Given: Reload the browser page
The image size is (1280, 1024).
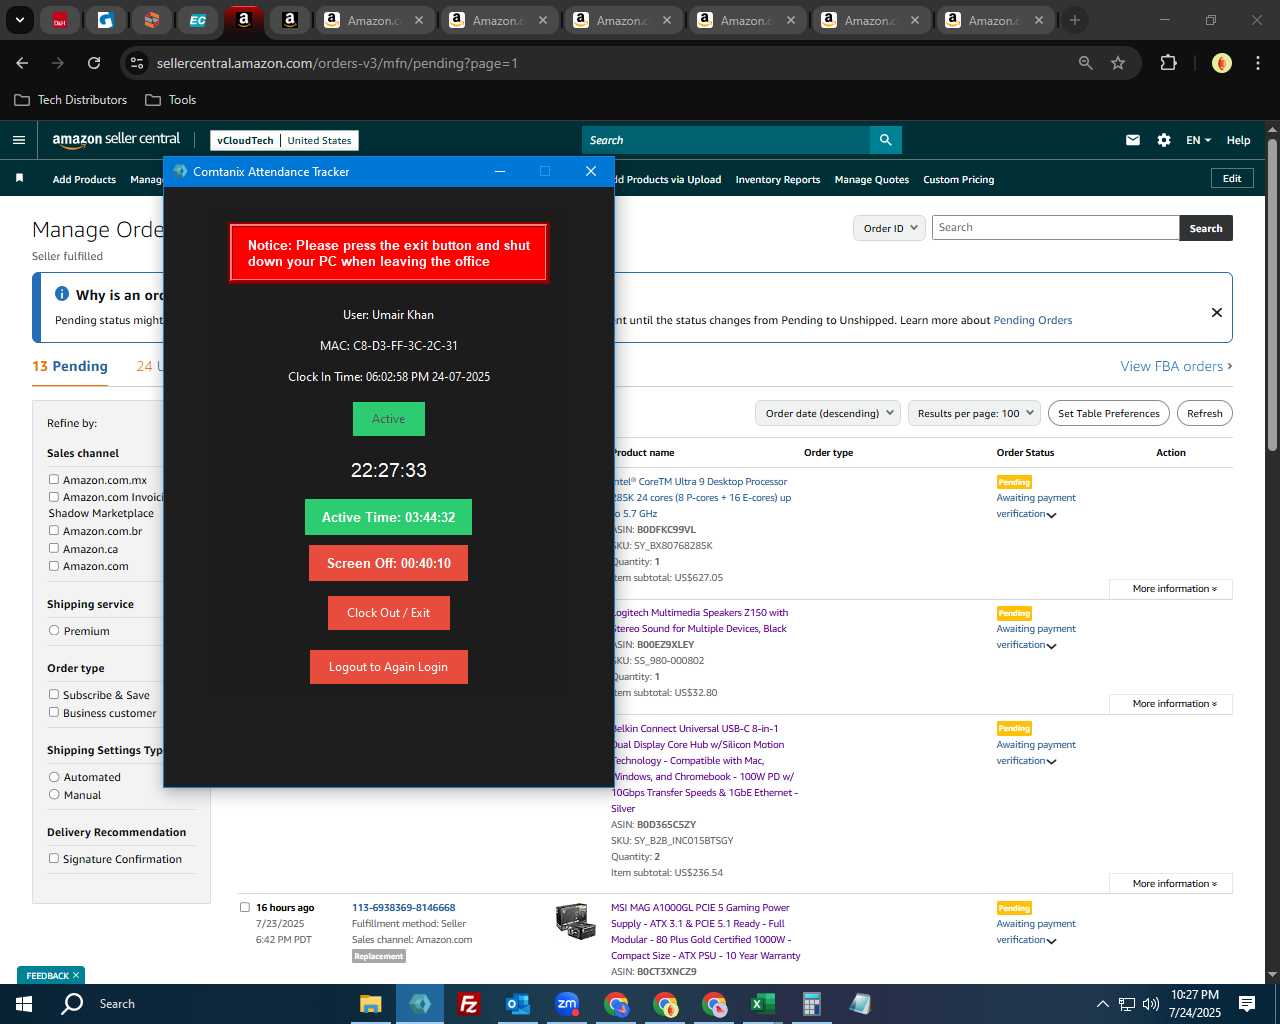Looking at the screenshot, I should 94,63.
